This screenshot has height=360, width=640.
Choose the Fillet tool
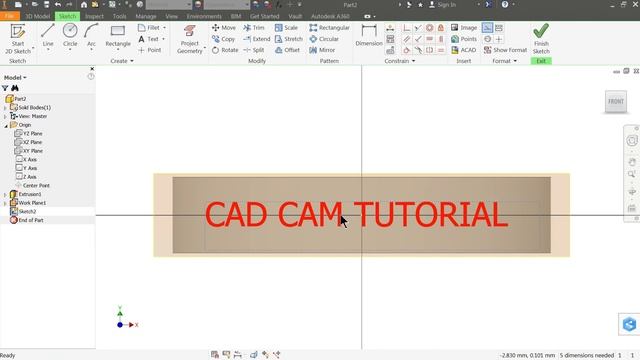[x=149, y=28]
